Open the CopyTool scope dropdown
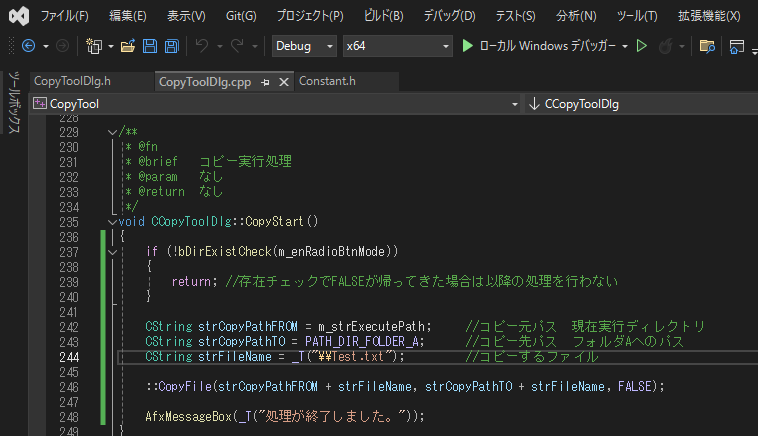Screen dimensions: 758x436 pyautogui.click(x=276, y=104)
